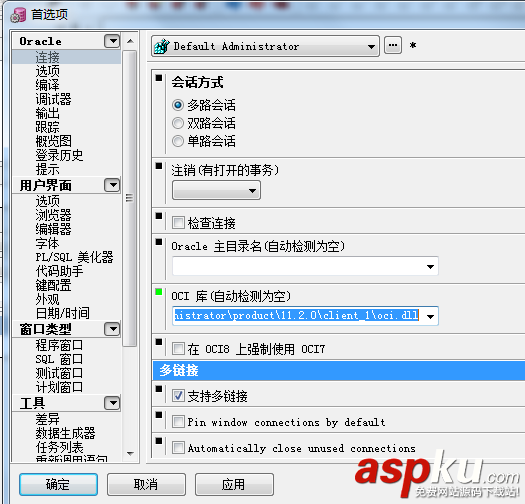
Task: Select 任务列表 in the tree
Action: [59, 447]
